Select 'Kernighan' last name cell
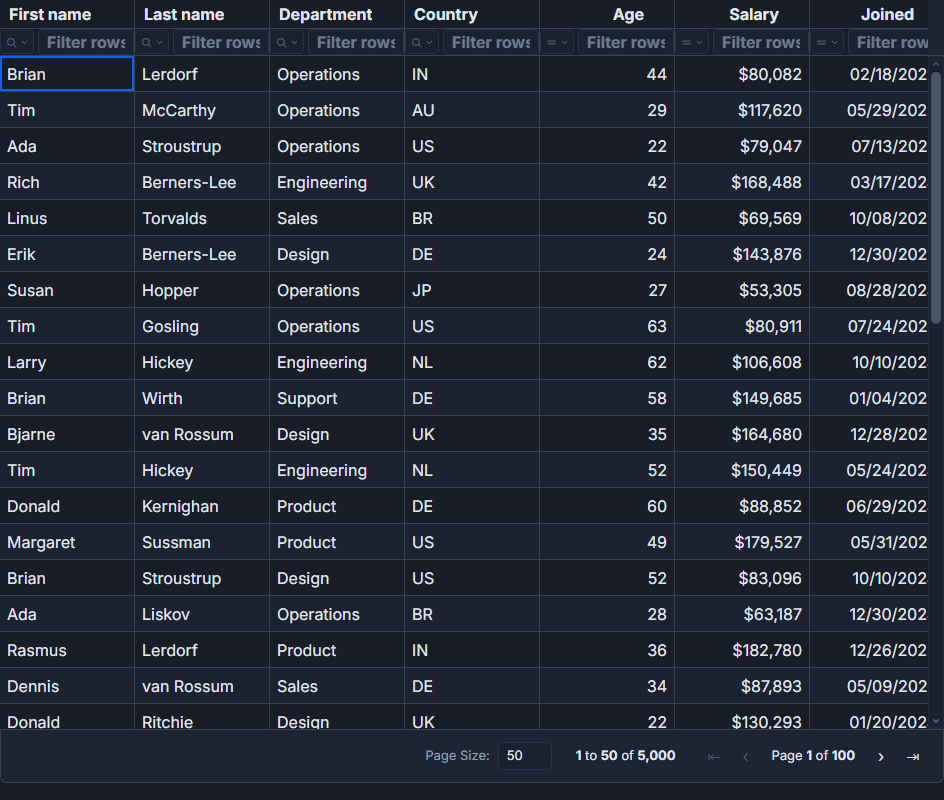The width and height of the screenshot is (944, 800). click(202, 506)
